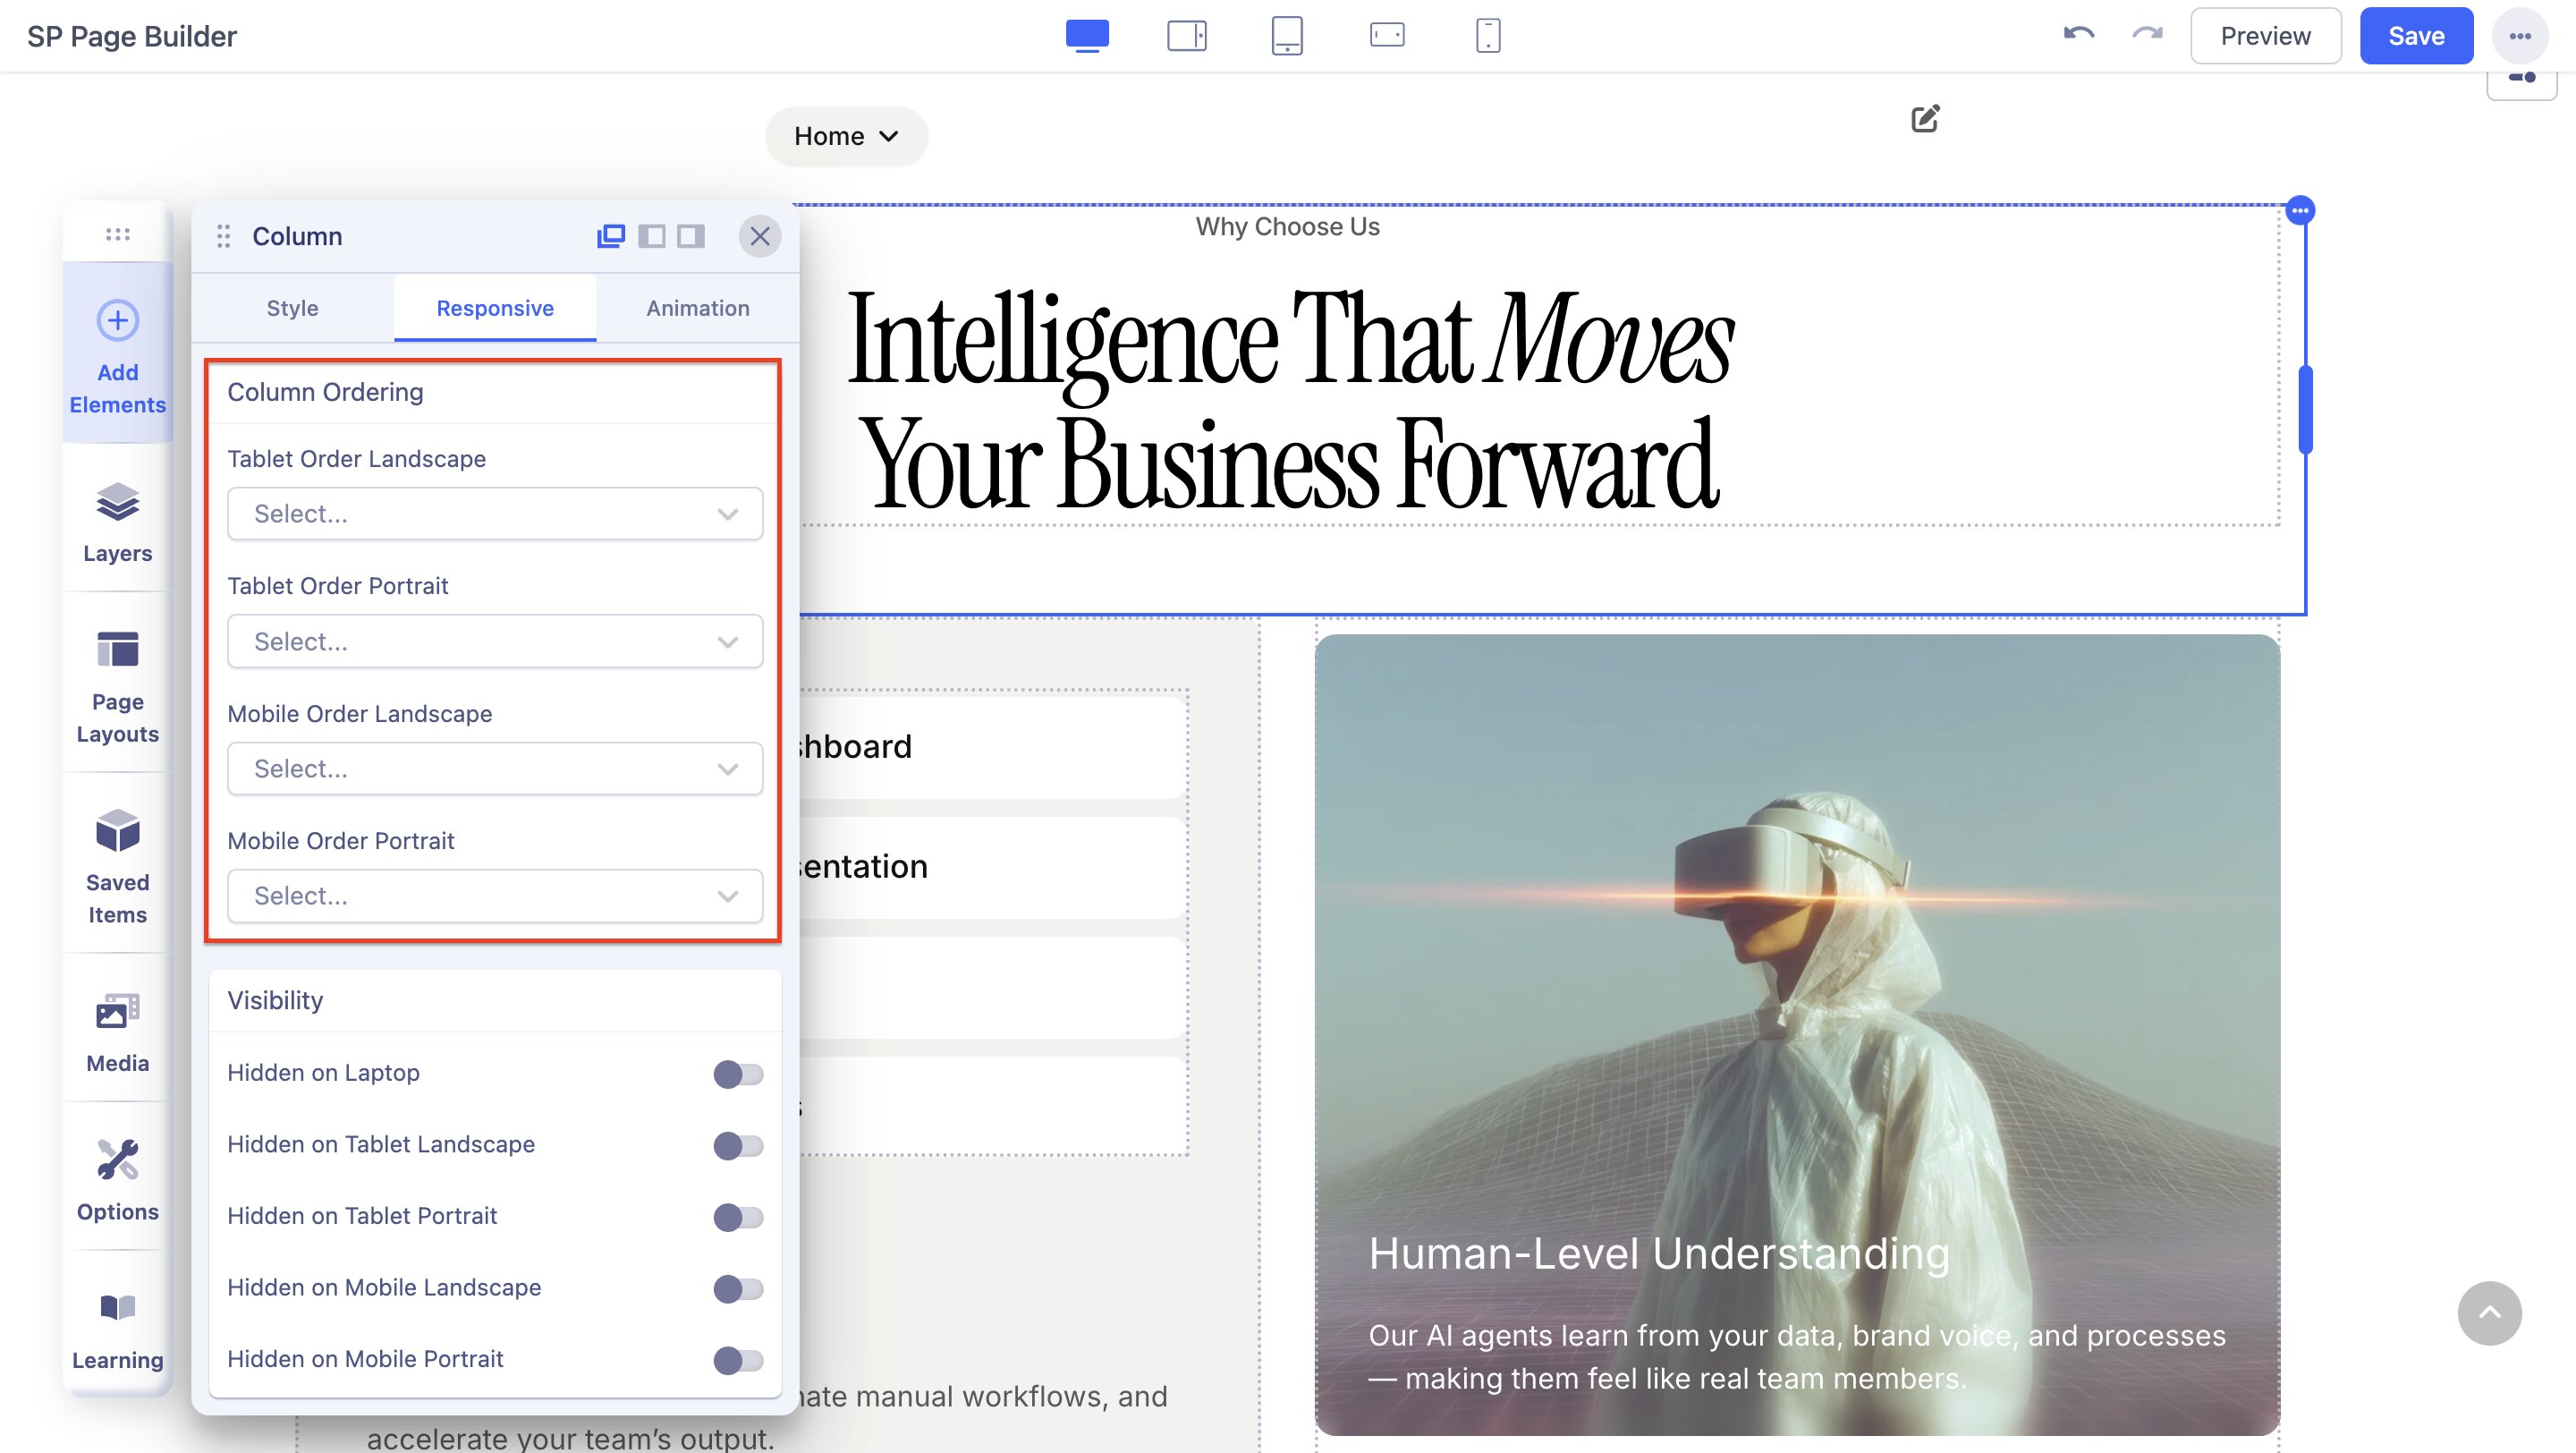The image size is (2576, 1453).
Task: Open the Layers panel
Action: coord(117,521)
